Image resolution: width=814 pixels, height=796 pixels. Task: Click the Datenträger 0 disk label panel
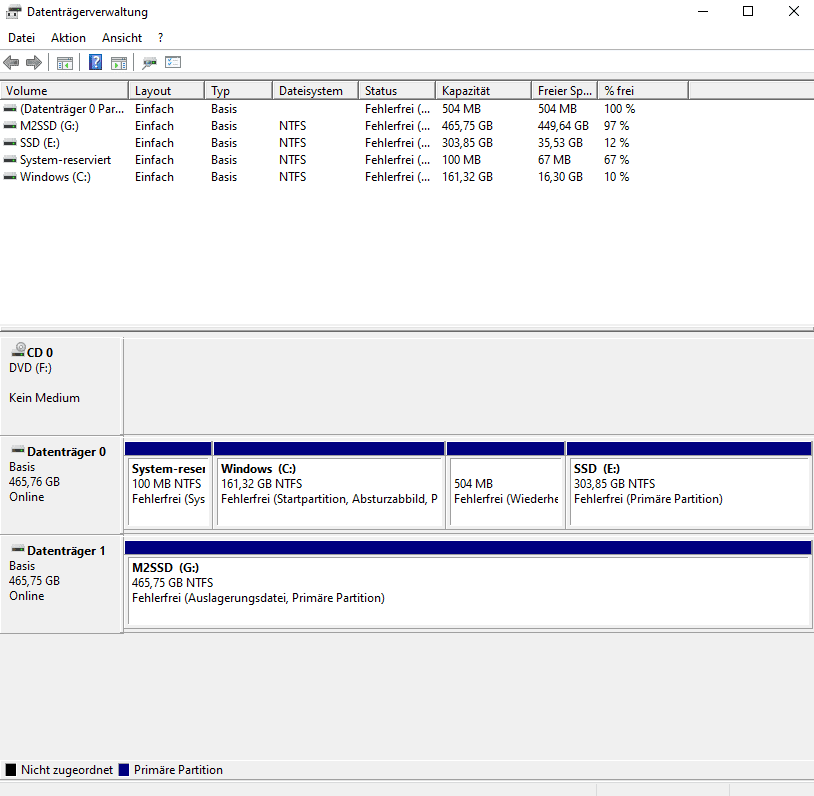tap(61, 485)
